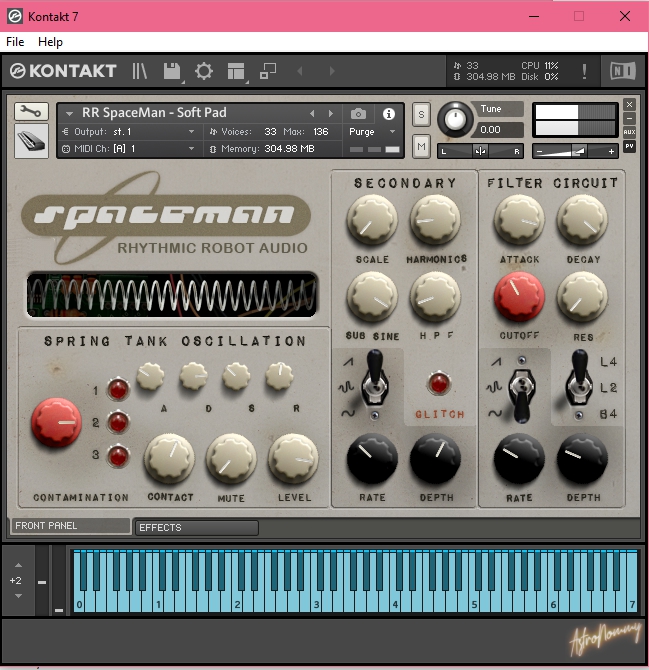The image size is (649, 670).
Task: Click the exclamation panic icon
Action: (x=584, y=71)
